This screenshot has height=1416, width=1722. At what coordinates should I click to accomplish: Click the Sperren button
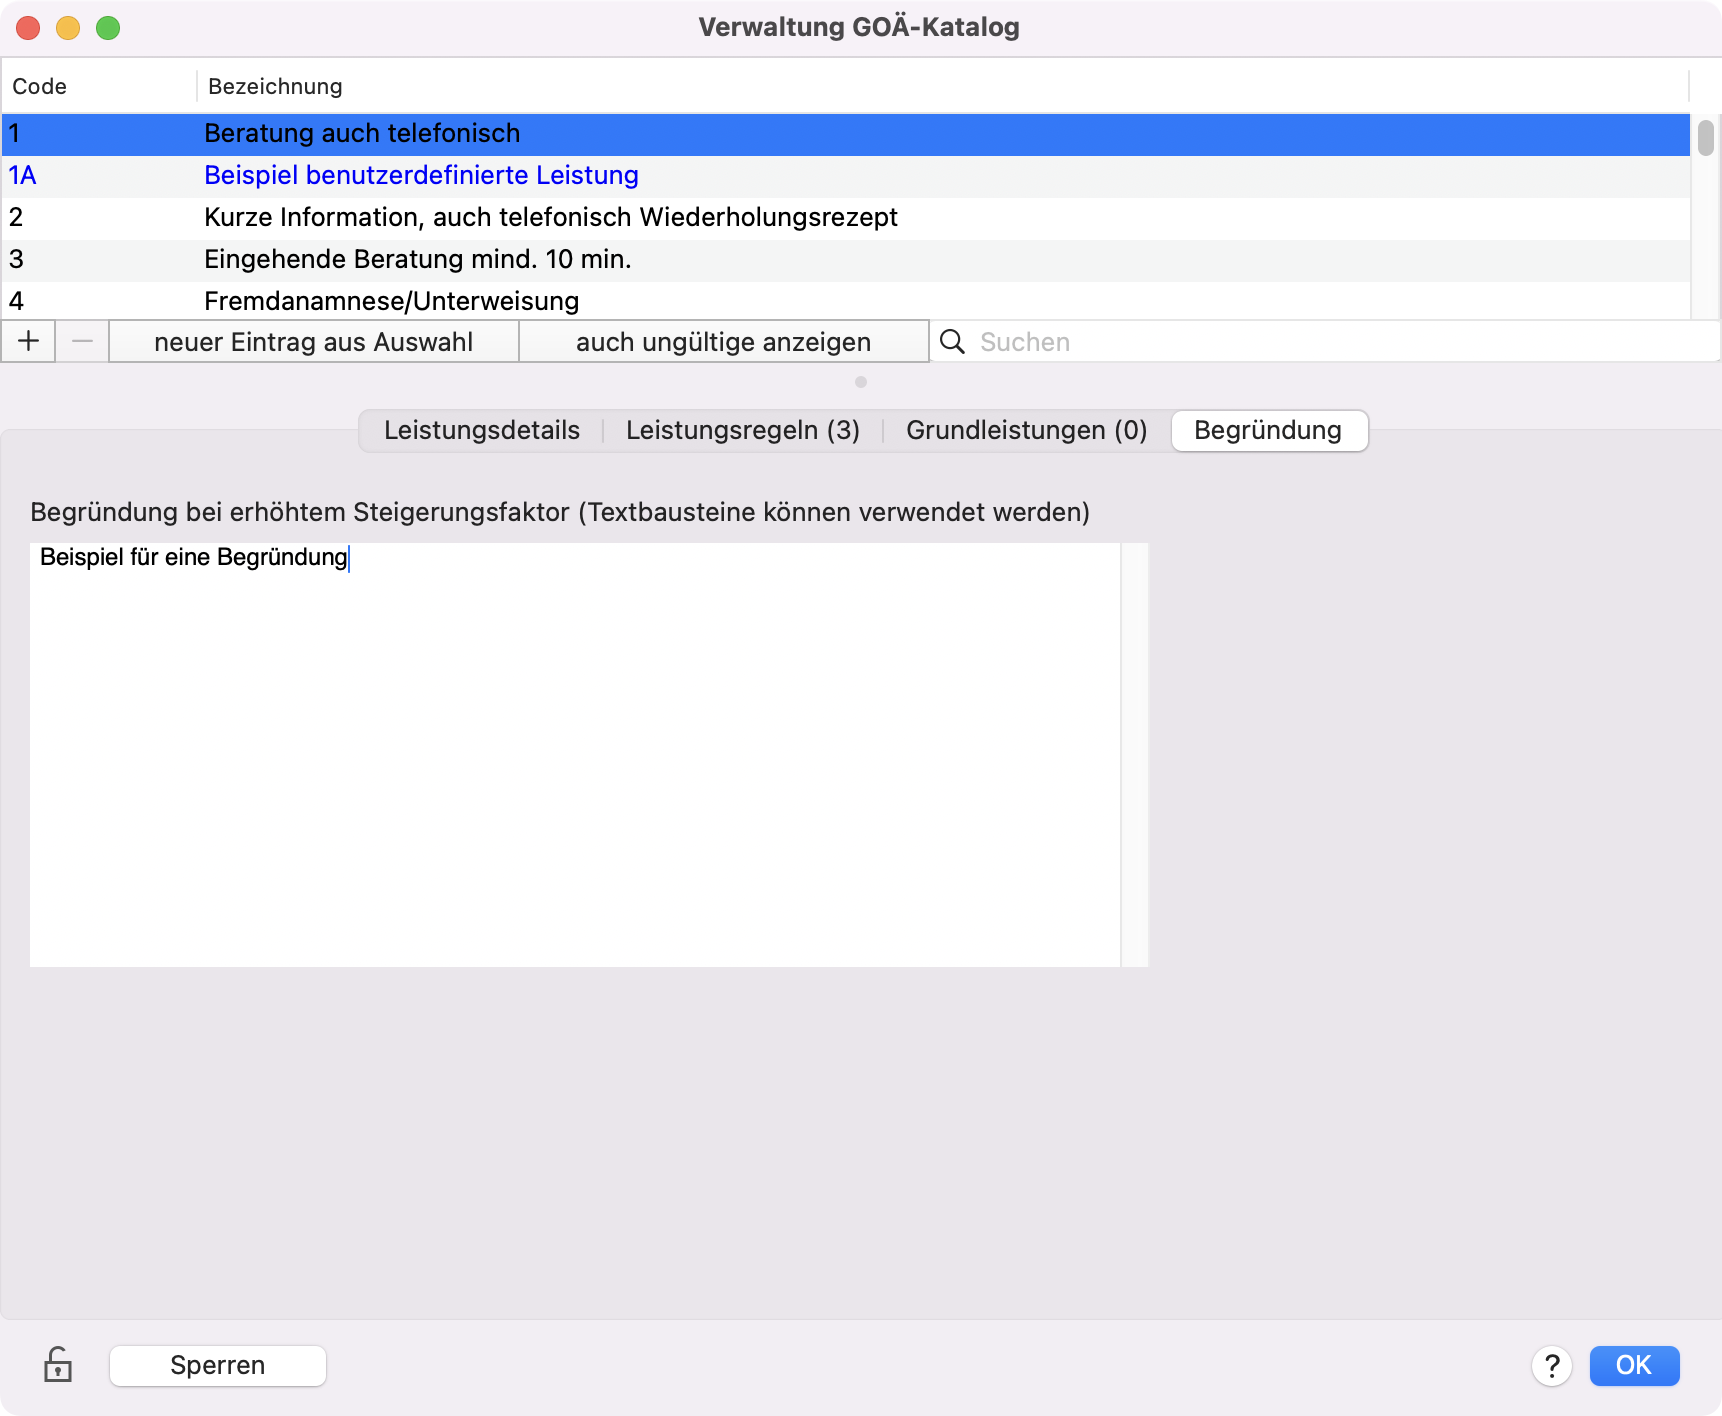point(218,1365)
